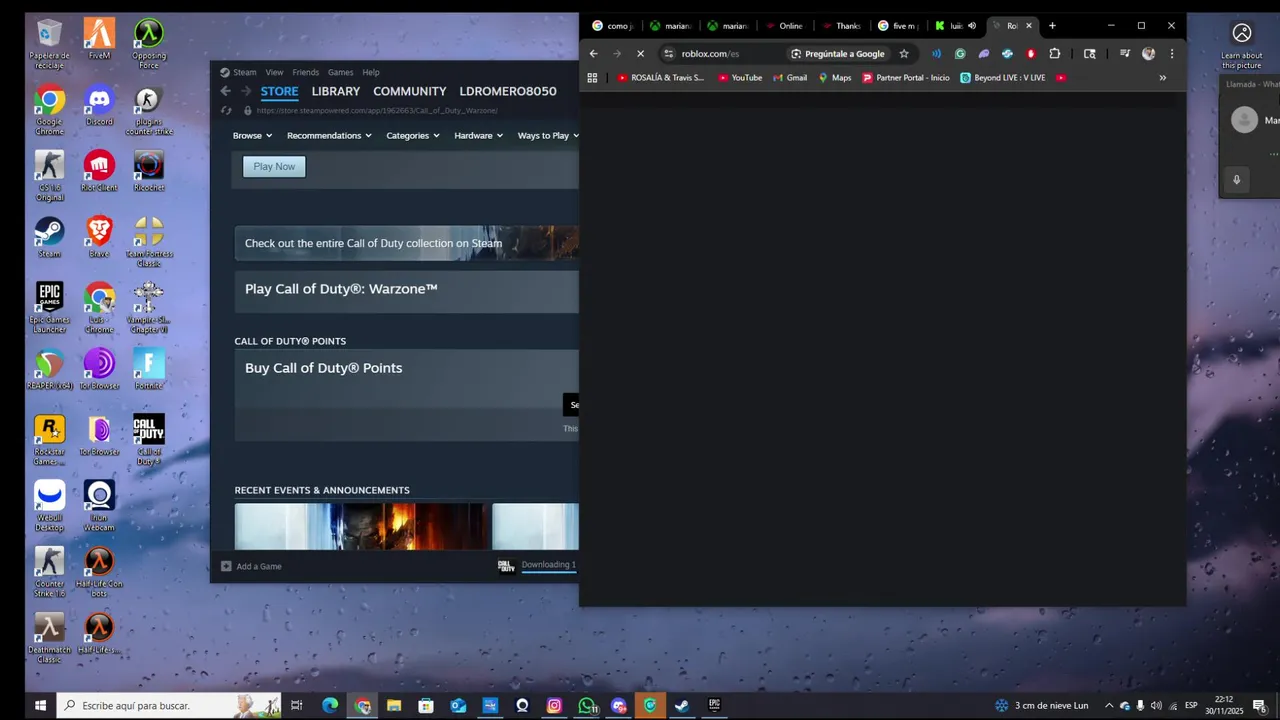Expand Steam Ways to Play dropdown
This screenshot has height=720, width=1280.
[548, 136]
